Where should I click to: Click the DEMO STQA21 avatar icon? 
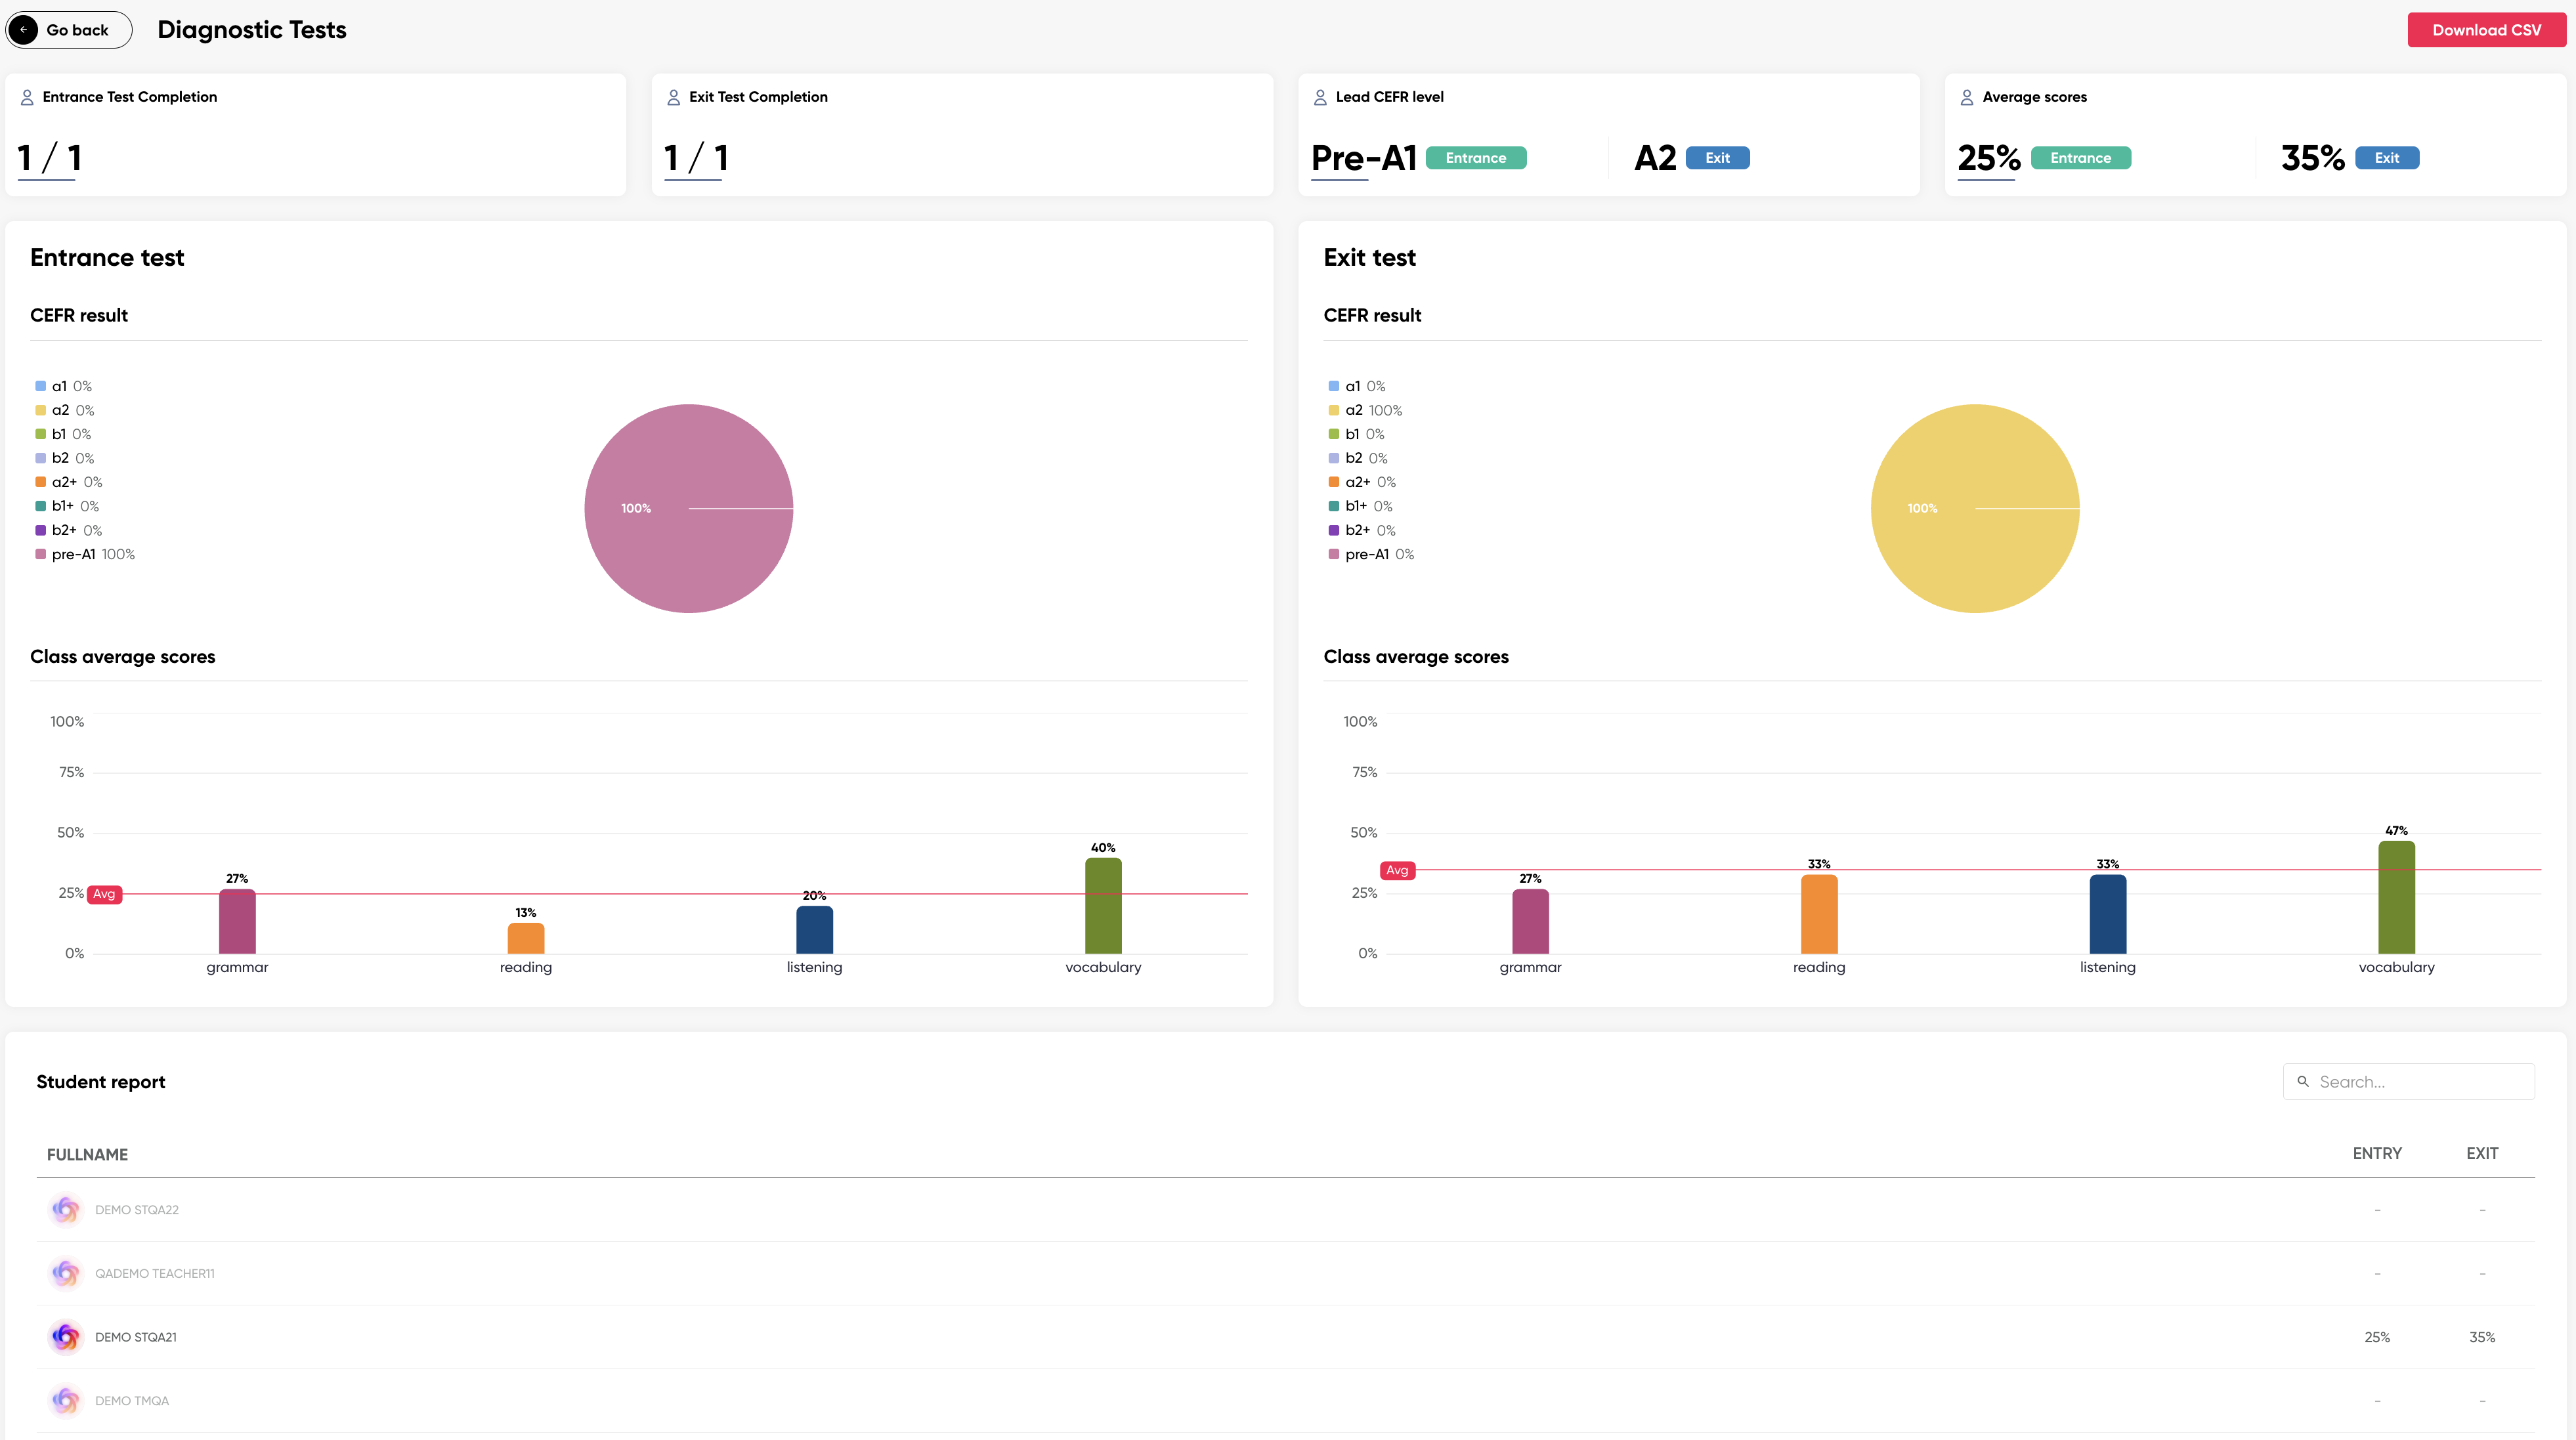click(66, 1337)
